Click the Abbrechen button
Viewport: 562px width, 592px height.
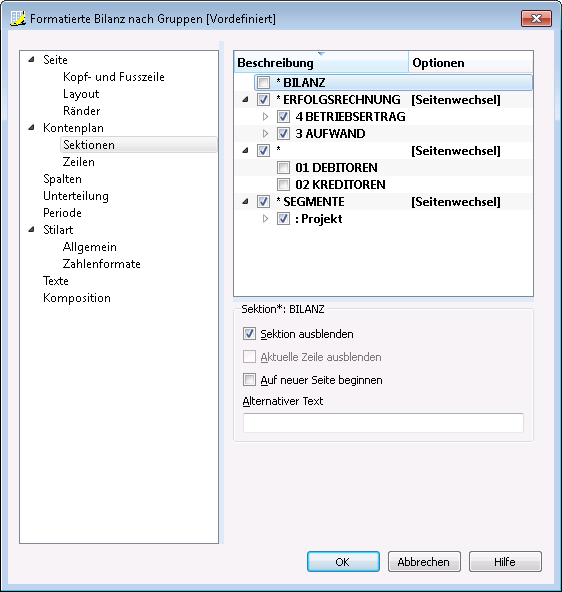click(424, 561)
